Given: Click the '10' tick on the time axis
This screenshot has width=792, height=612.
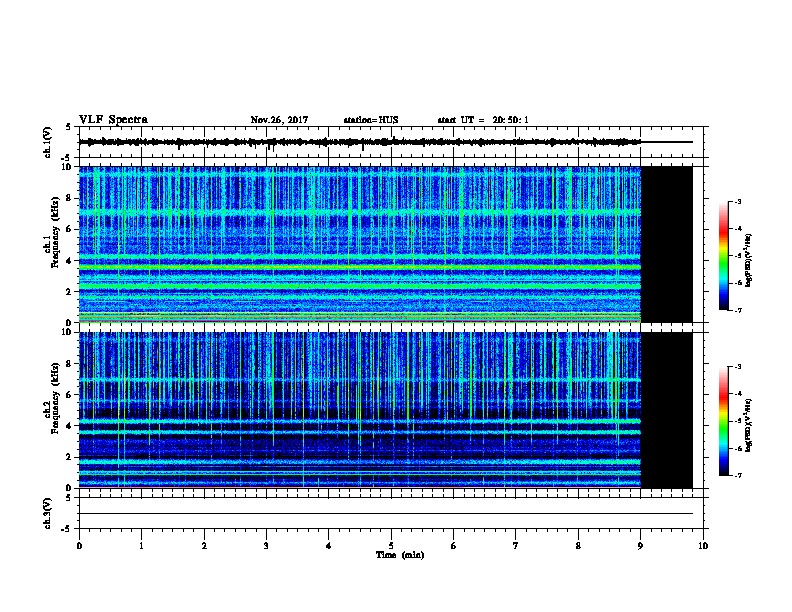Looking at the screenshot, I should 703,546.
